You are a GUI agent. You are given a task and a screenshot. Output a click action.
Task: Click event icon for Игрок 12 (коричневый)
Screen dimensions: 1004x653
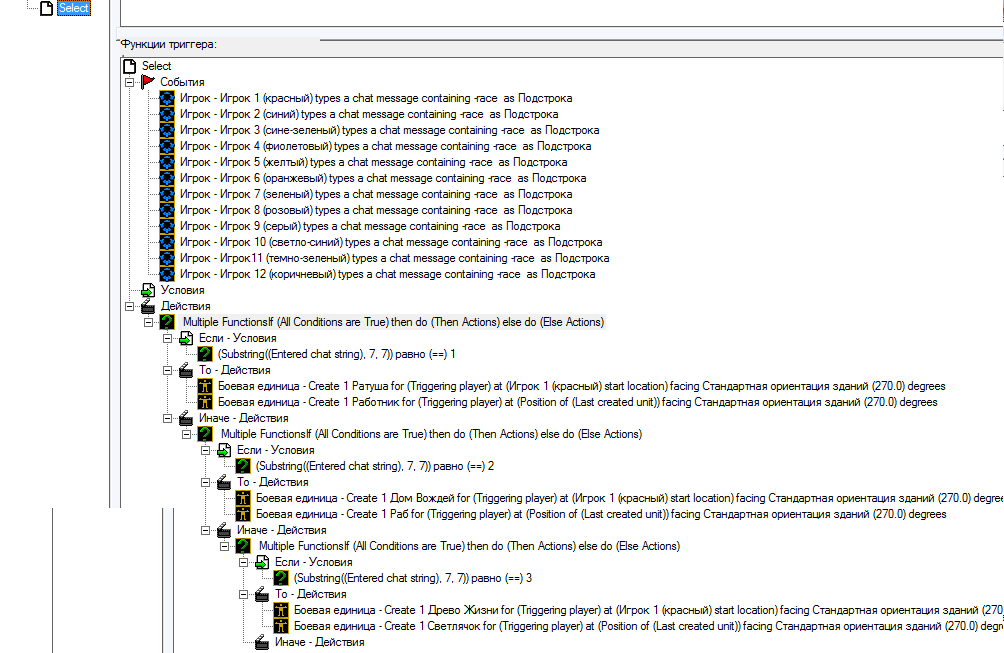167,274
